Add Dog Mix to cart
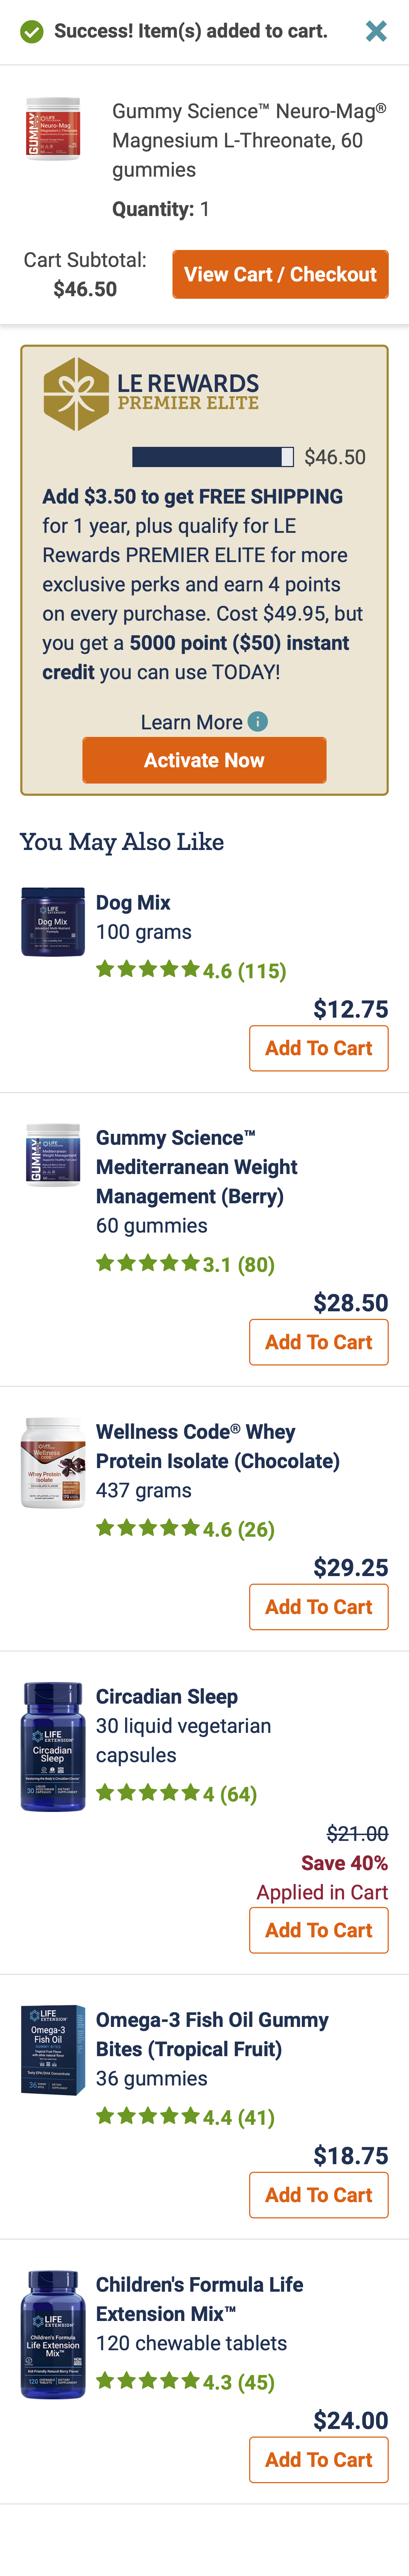The height and width of the screenshot is (2576, 409). pos(318,1048)
